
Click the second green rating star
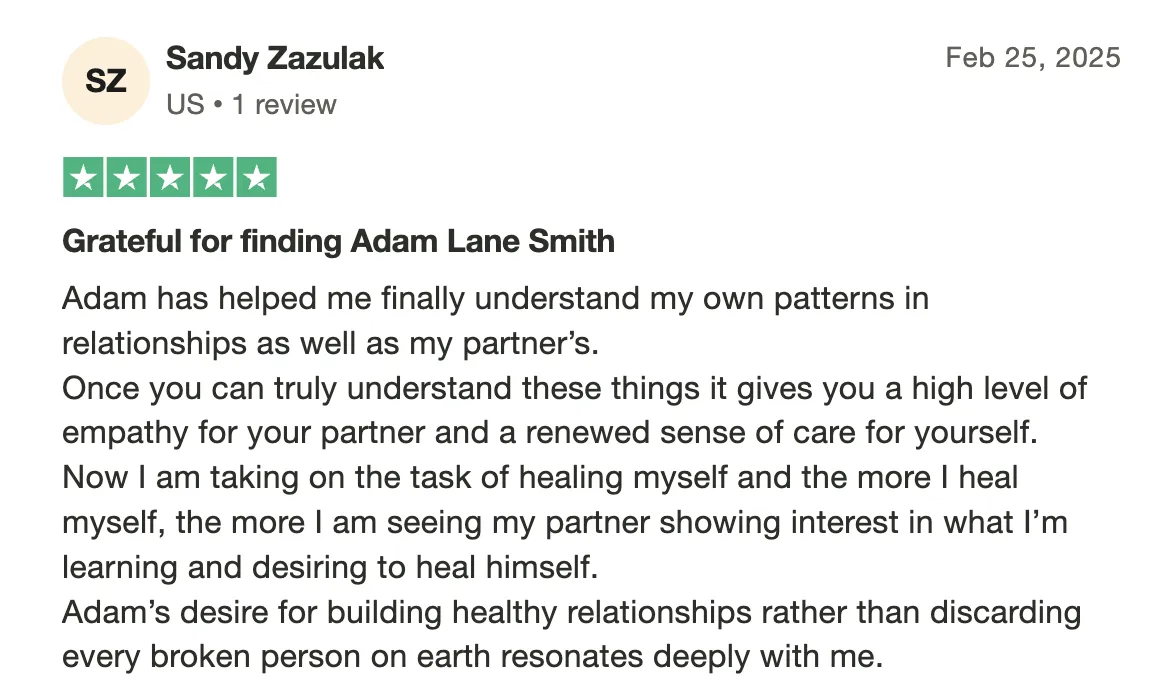(127, 177)
